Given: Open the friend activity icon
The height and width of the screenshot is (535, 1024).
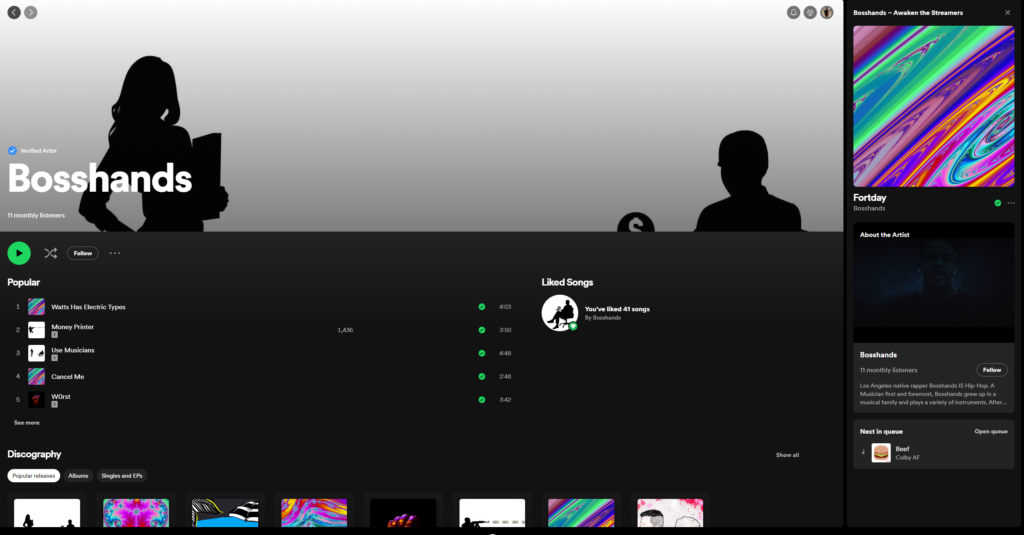Looking at the screenshot, I should pos(810,12).
